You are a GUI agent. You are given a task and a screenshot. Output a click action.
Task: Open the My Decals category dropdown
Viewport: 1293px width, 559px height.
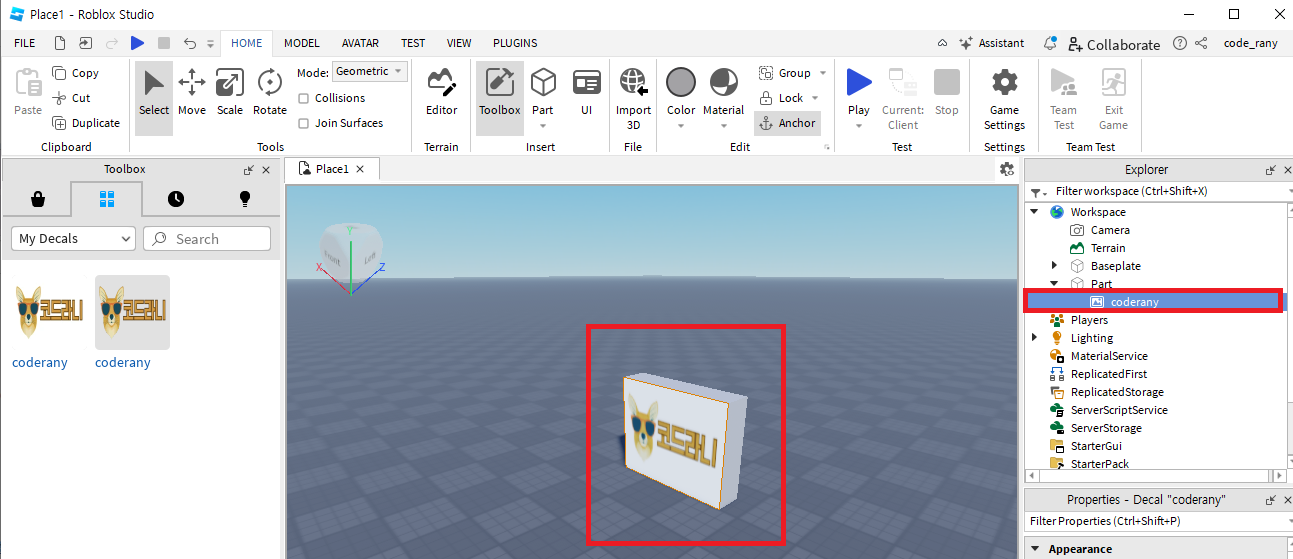pos(73,238)
